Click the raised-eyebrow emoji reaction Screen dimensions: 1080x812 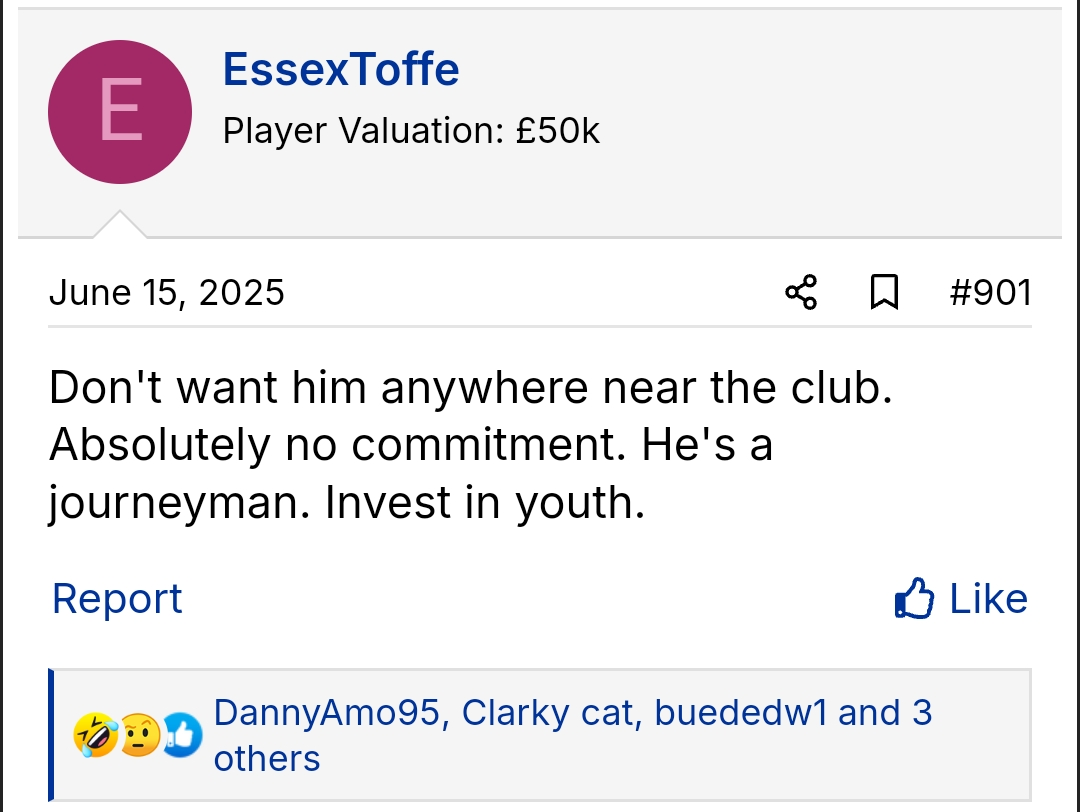point(138,737)
